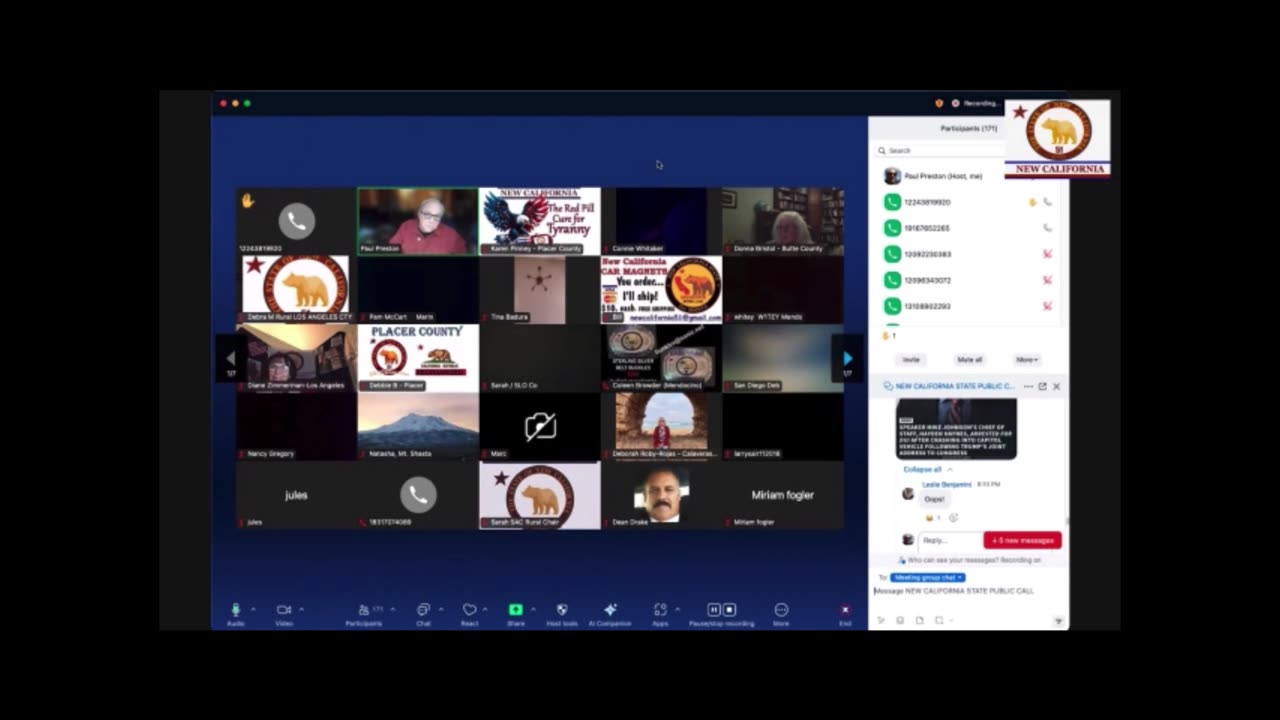Pop out the chat panel window icon

[1042, 386]
